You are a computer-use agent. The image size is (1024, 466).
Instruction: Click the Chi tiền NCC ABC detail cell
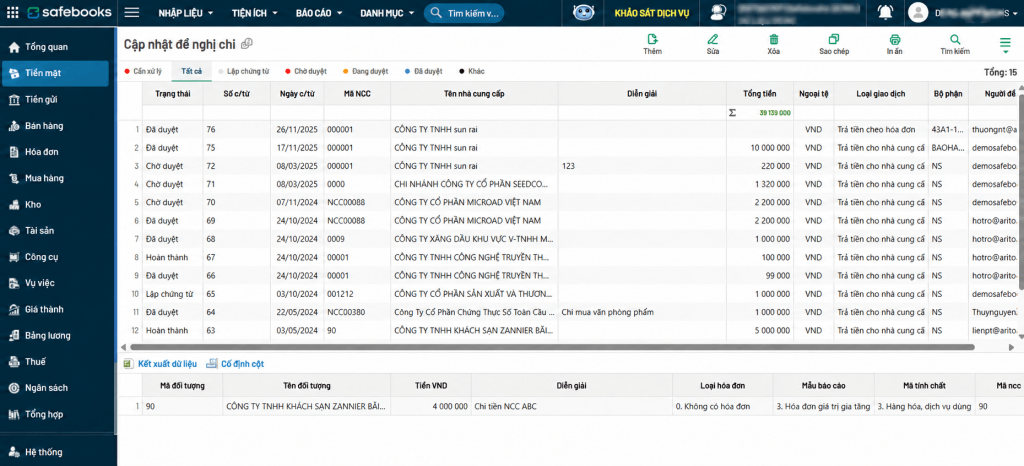[571, 407]
